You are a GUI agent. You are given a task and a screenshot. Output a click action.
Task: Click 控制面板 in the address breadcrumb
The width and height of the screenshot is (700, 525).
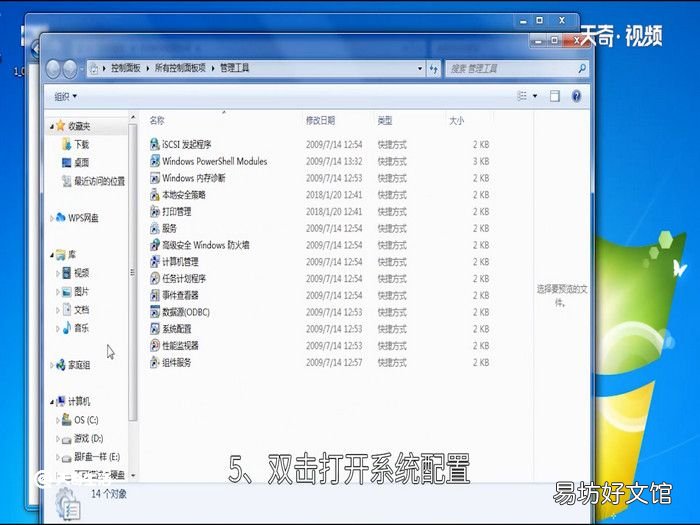pos(125,68)
